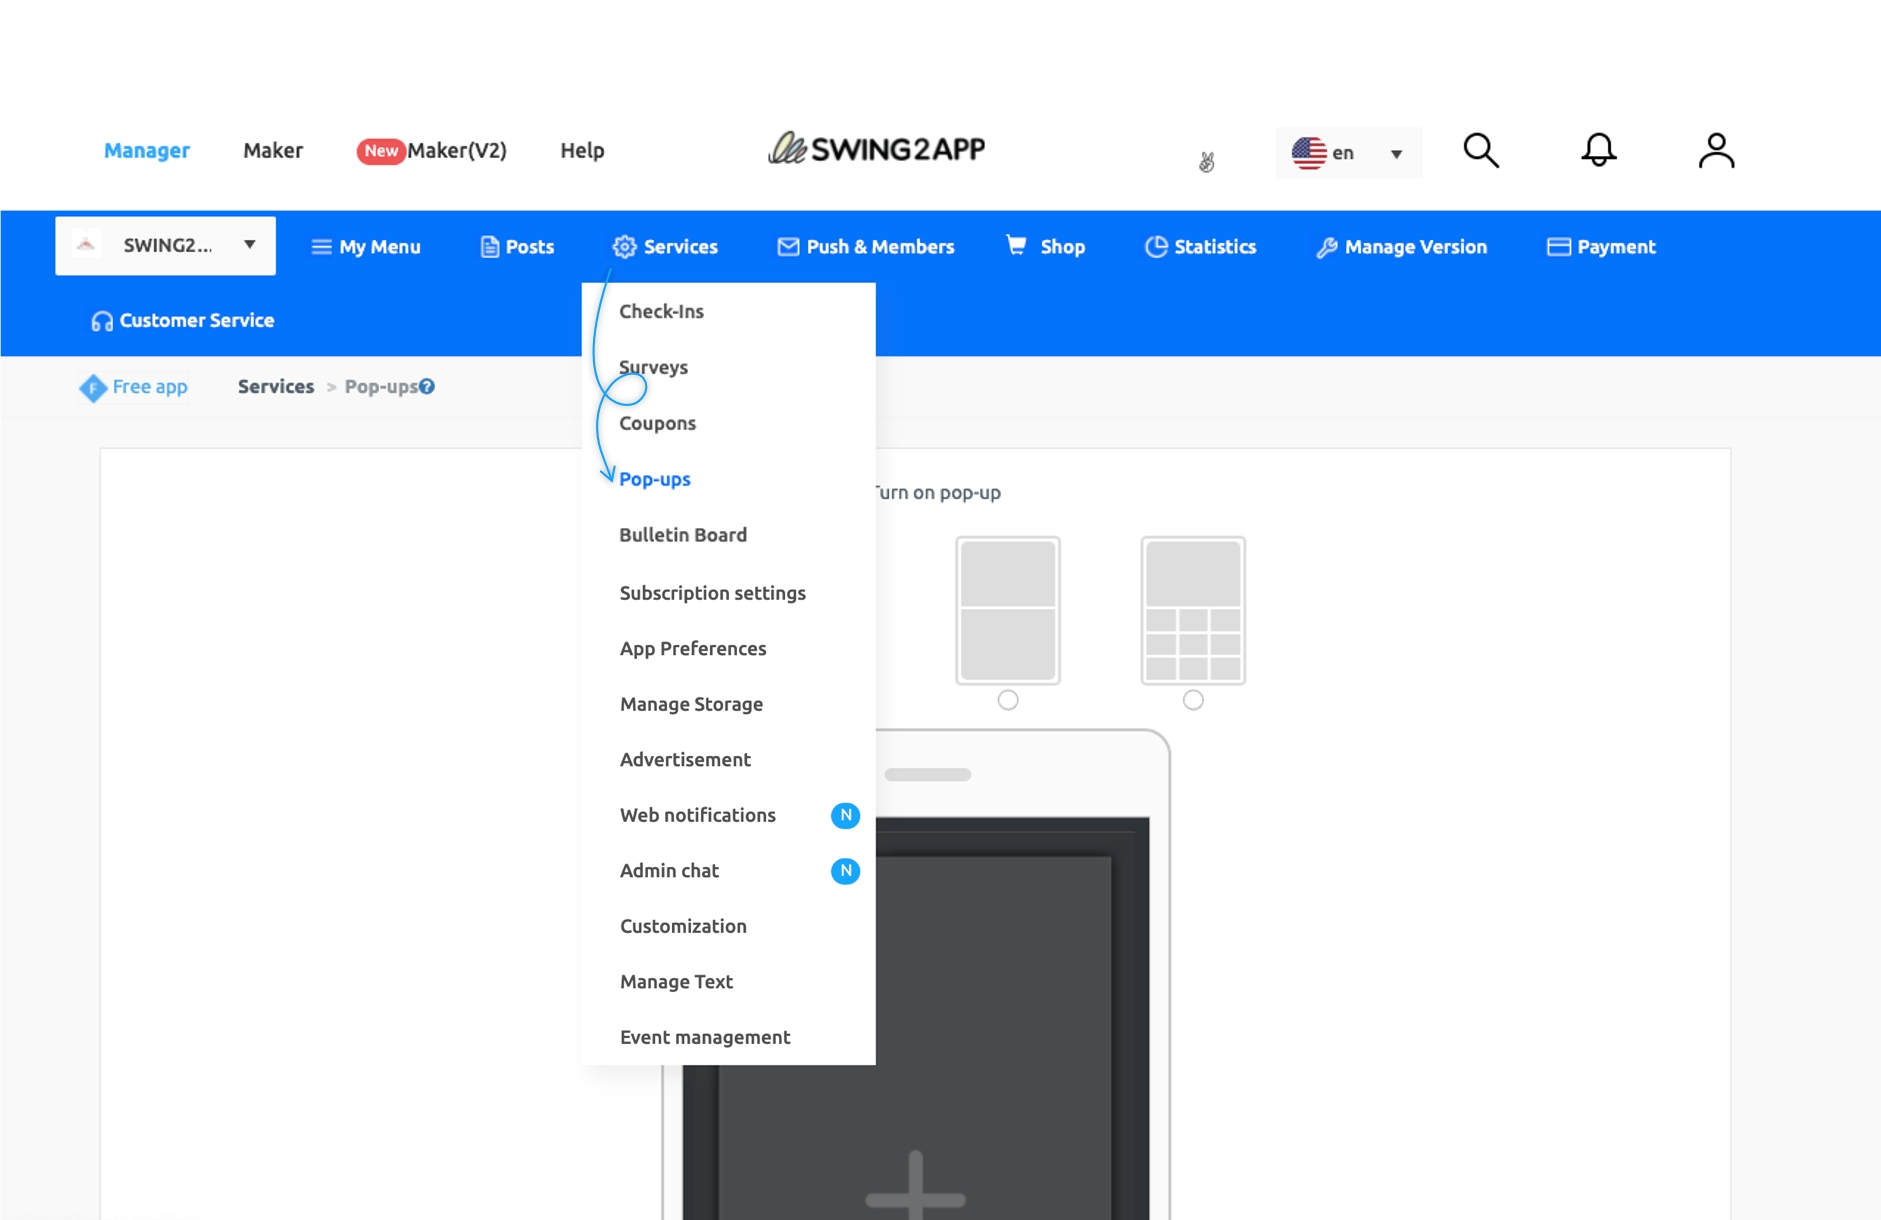Click the N badge beside Admin chat
This screenshot has width=1881, height=1220.
coord(845,871)
